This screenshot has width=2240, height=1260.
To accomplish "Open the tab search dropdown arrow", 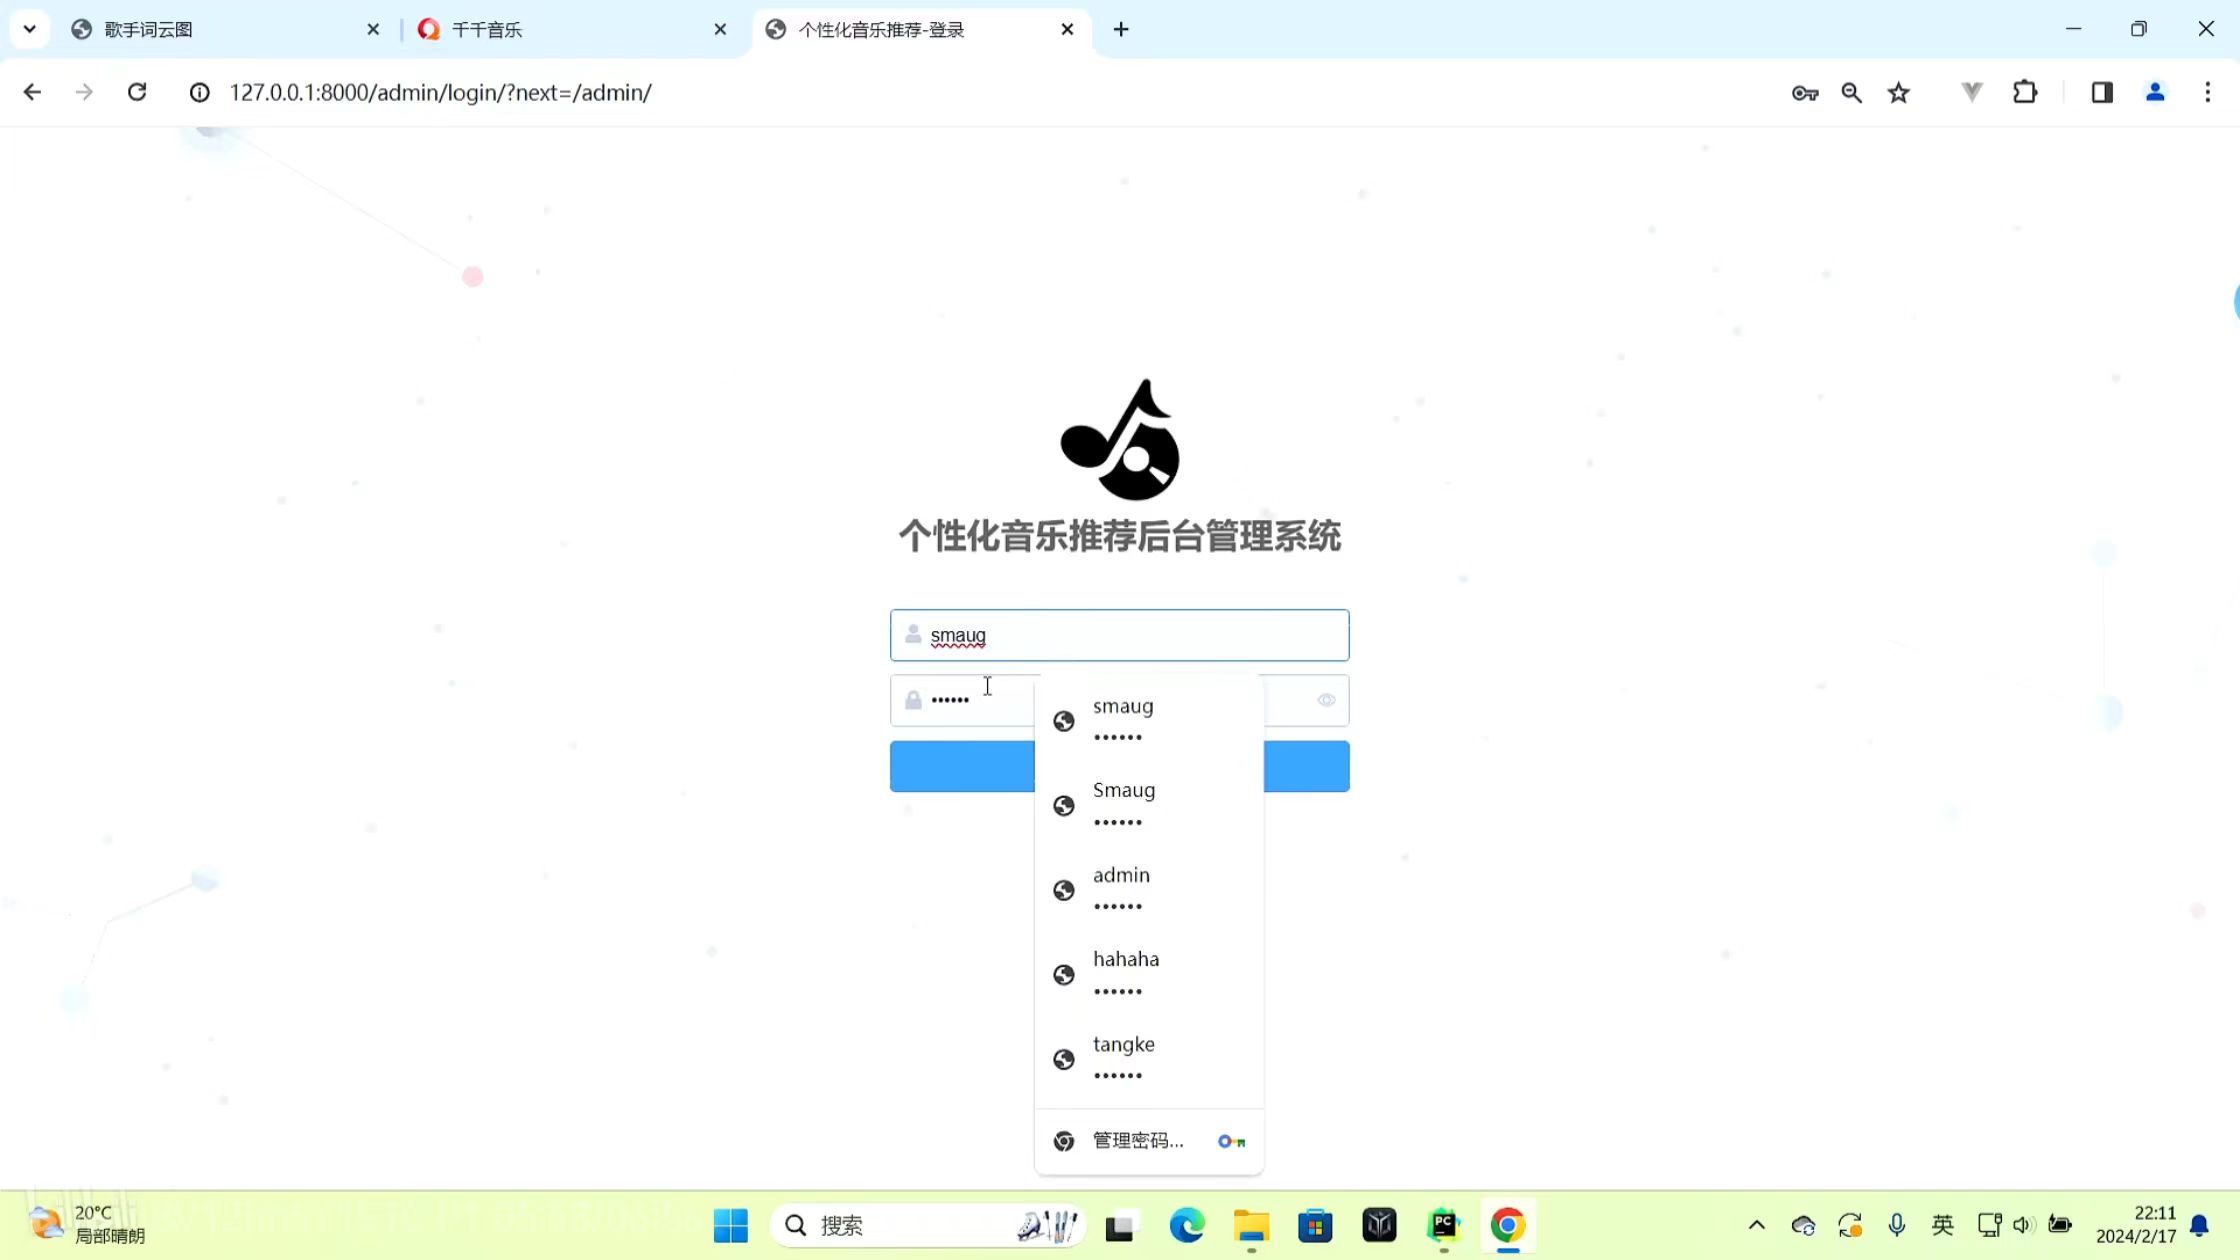I will tap(30, 29).
